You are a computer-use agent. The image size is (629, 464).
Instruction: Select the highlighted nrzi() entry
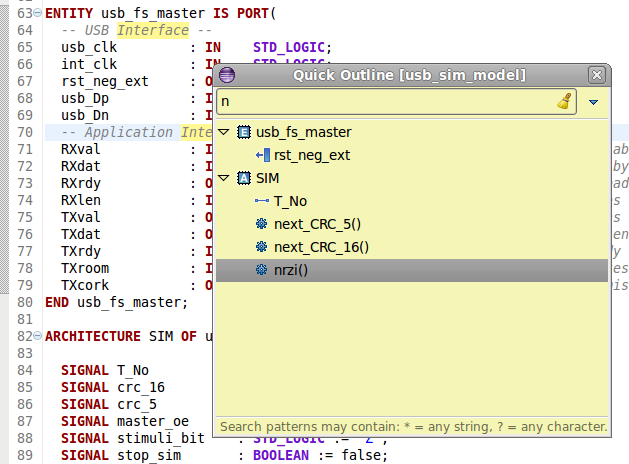[291, 270]
